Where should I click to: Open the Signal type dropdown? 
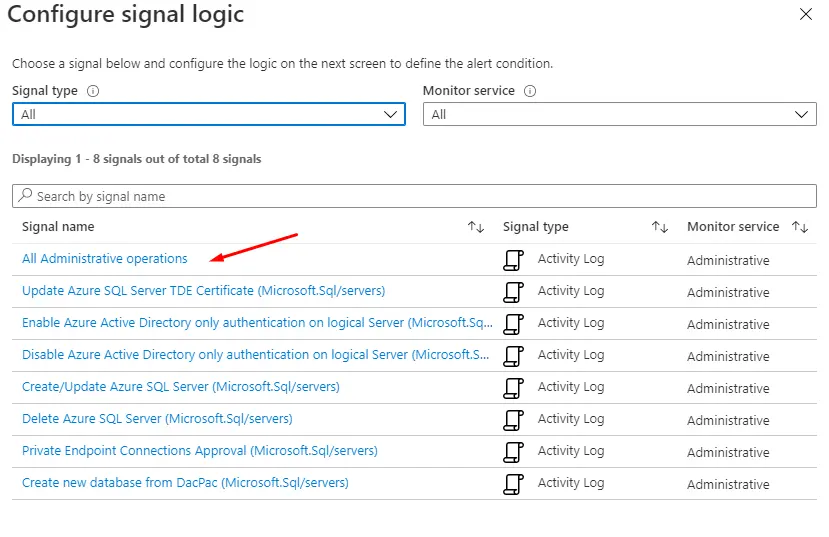[208, 115]
